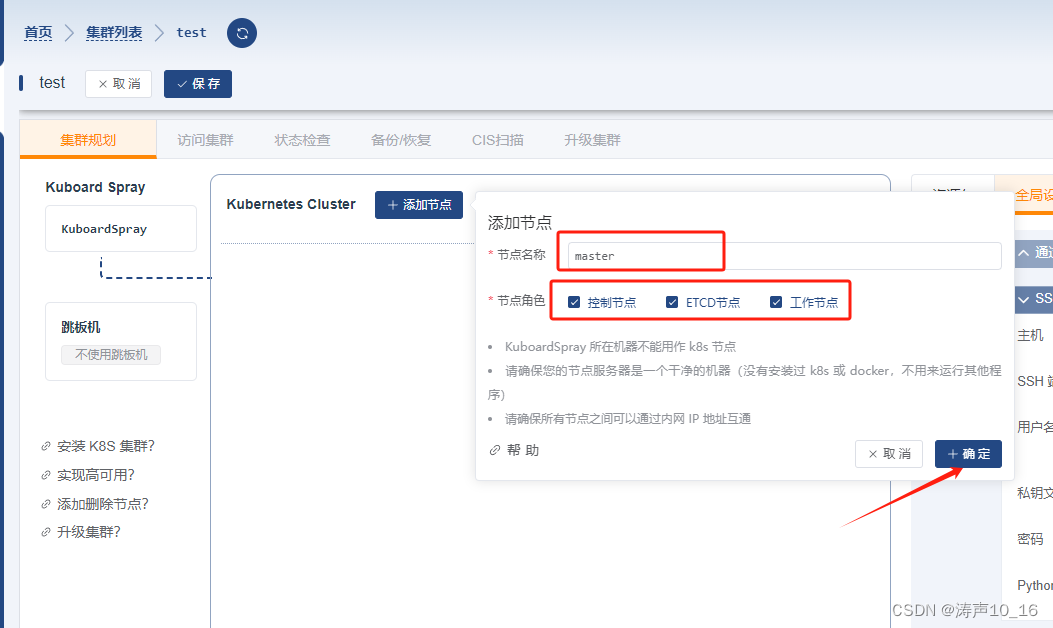This screenshot has height=628, width=1053.
Task: Click the test breadcrumb text
Action: [191, 32]
